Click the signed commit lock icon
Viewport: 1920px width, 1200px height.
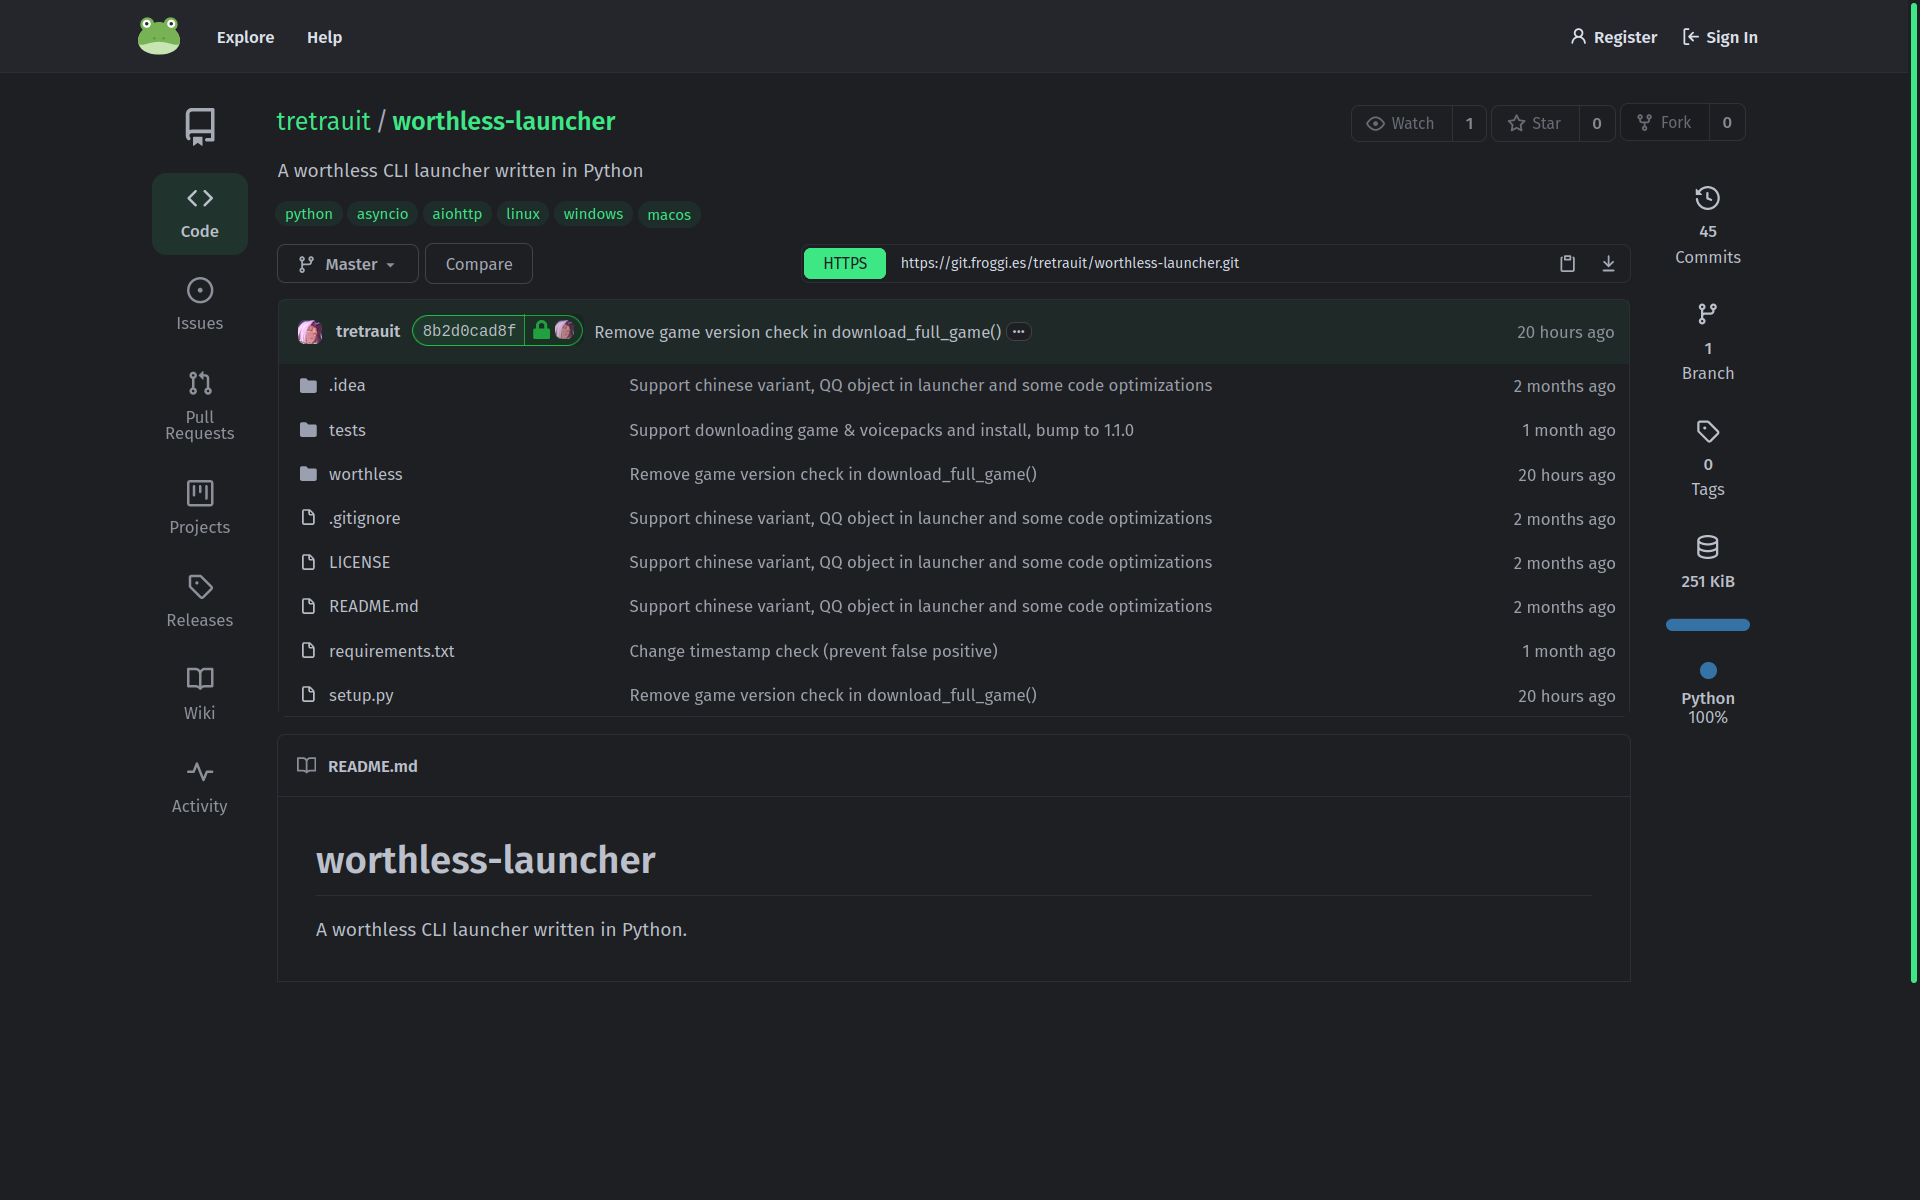point(541,331)
